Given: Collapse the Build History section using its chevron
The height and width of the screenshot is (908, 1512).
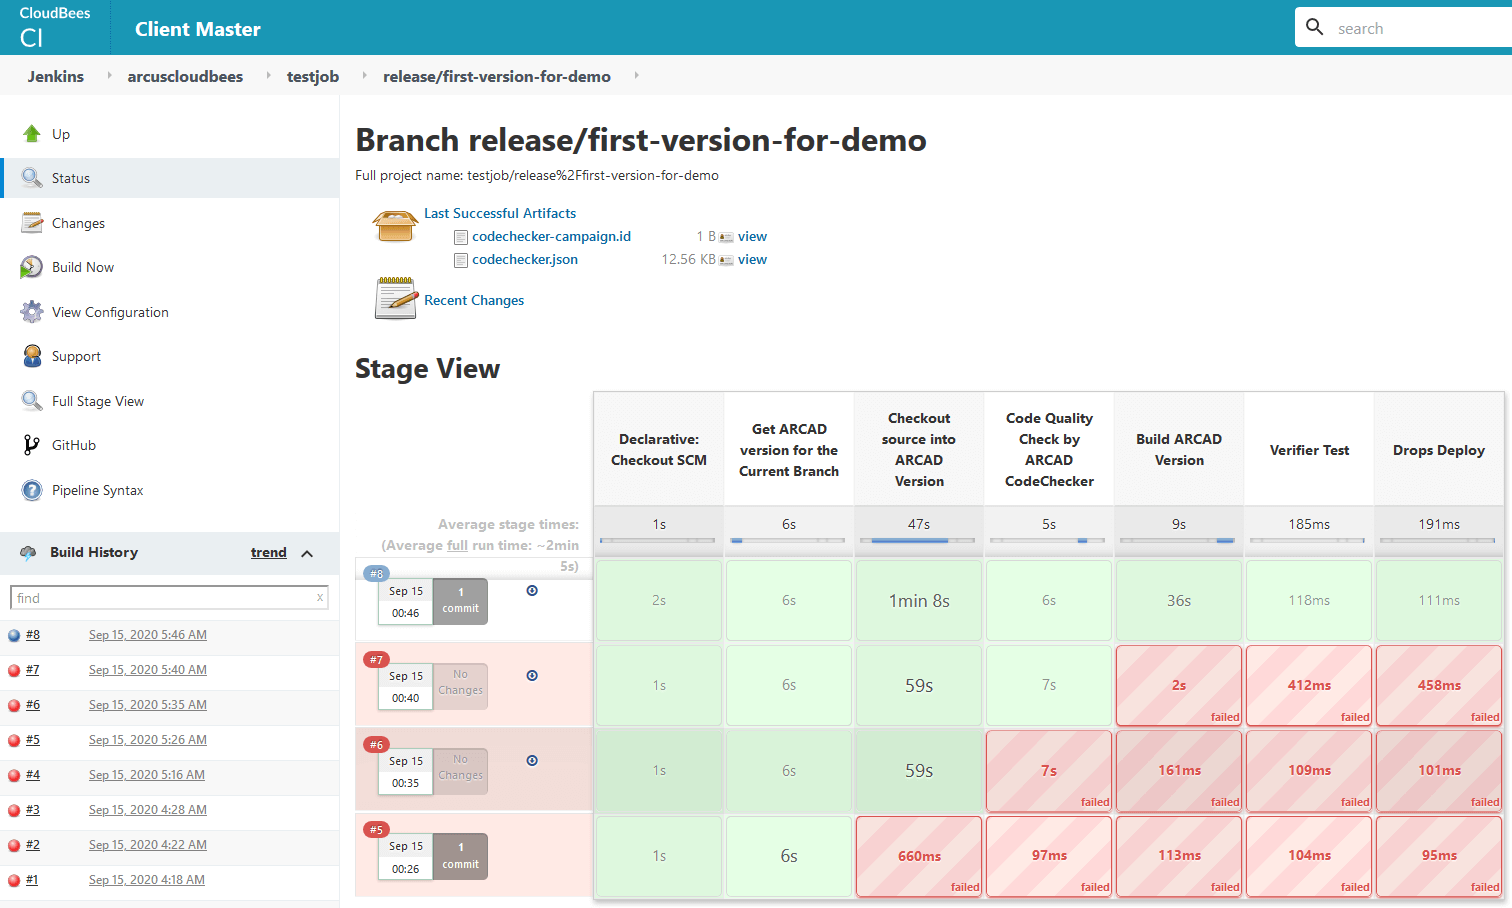Looking at the screenshot, I should click(310, 552).
